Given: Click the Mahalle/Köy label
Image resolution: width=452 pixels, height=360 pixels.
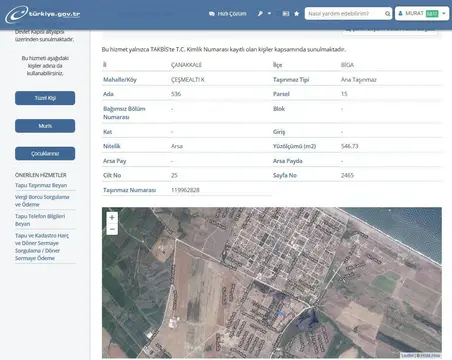Looking at the screenshot, I should pyautogui.click(x=120, y=80).
